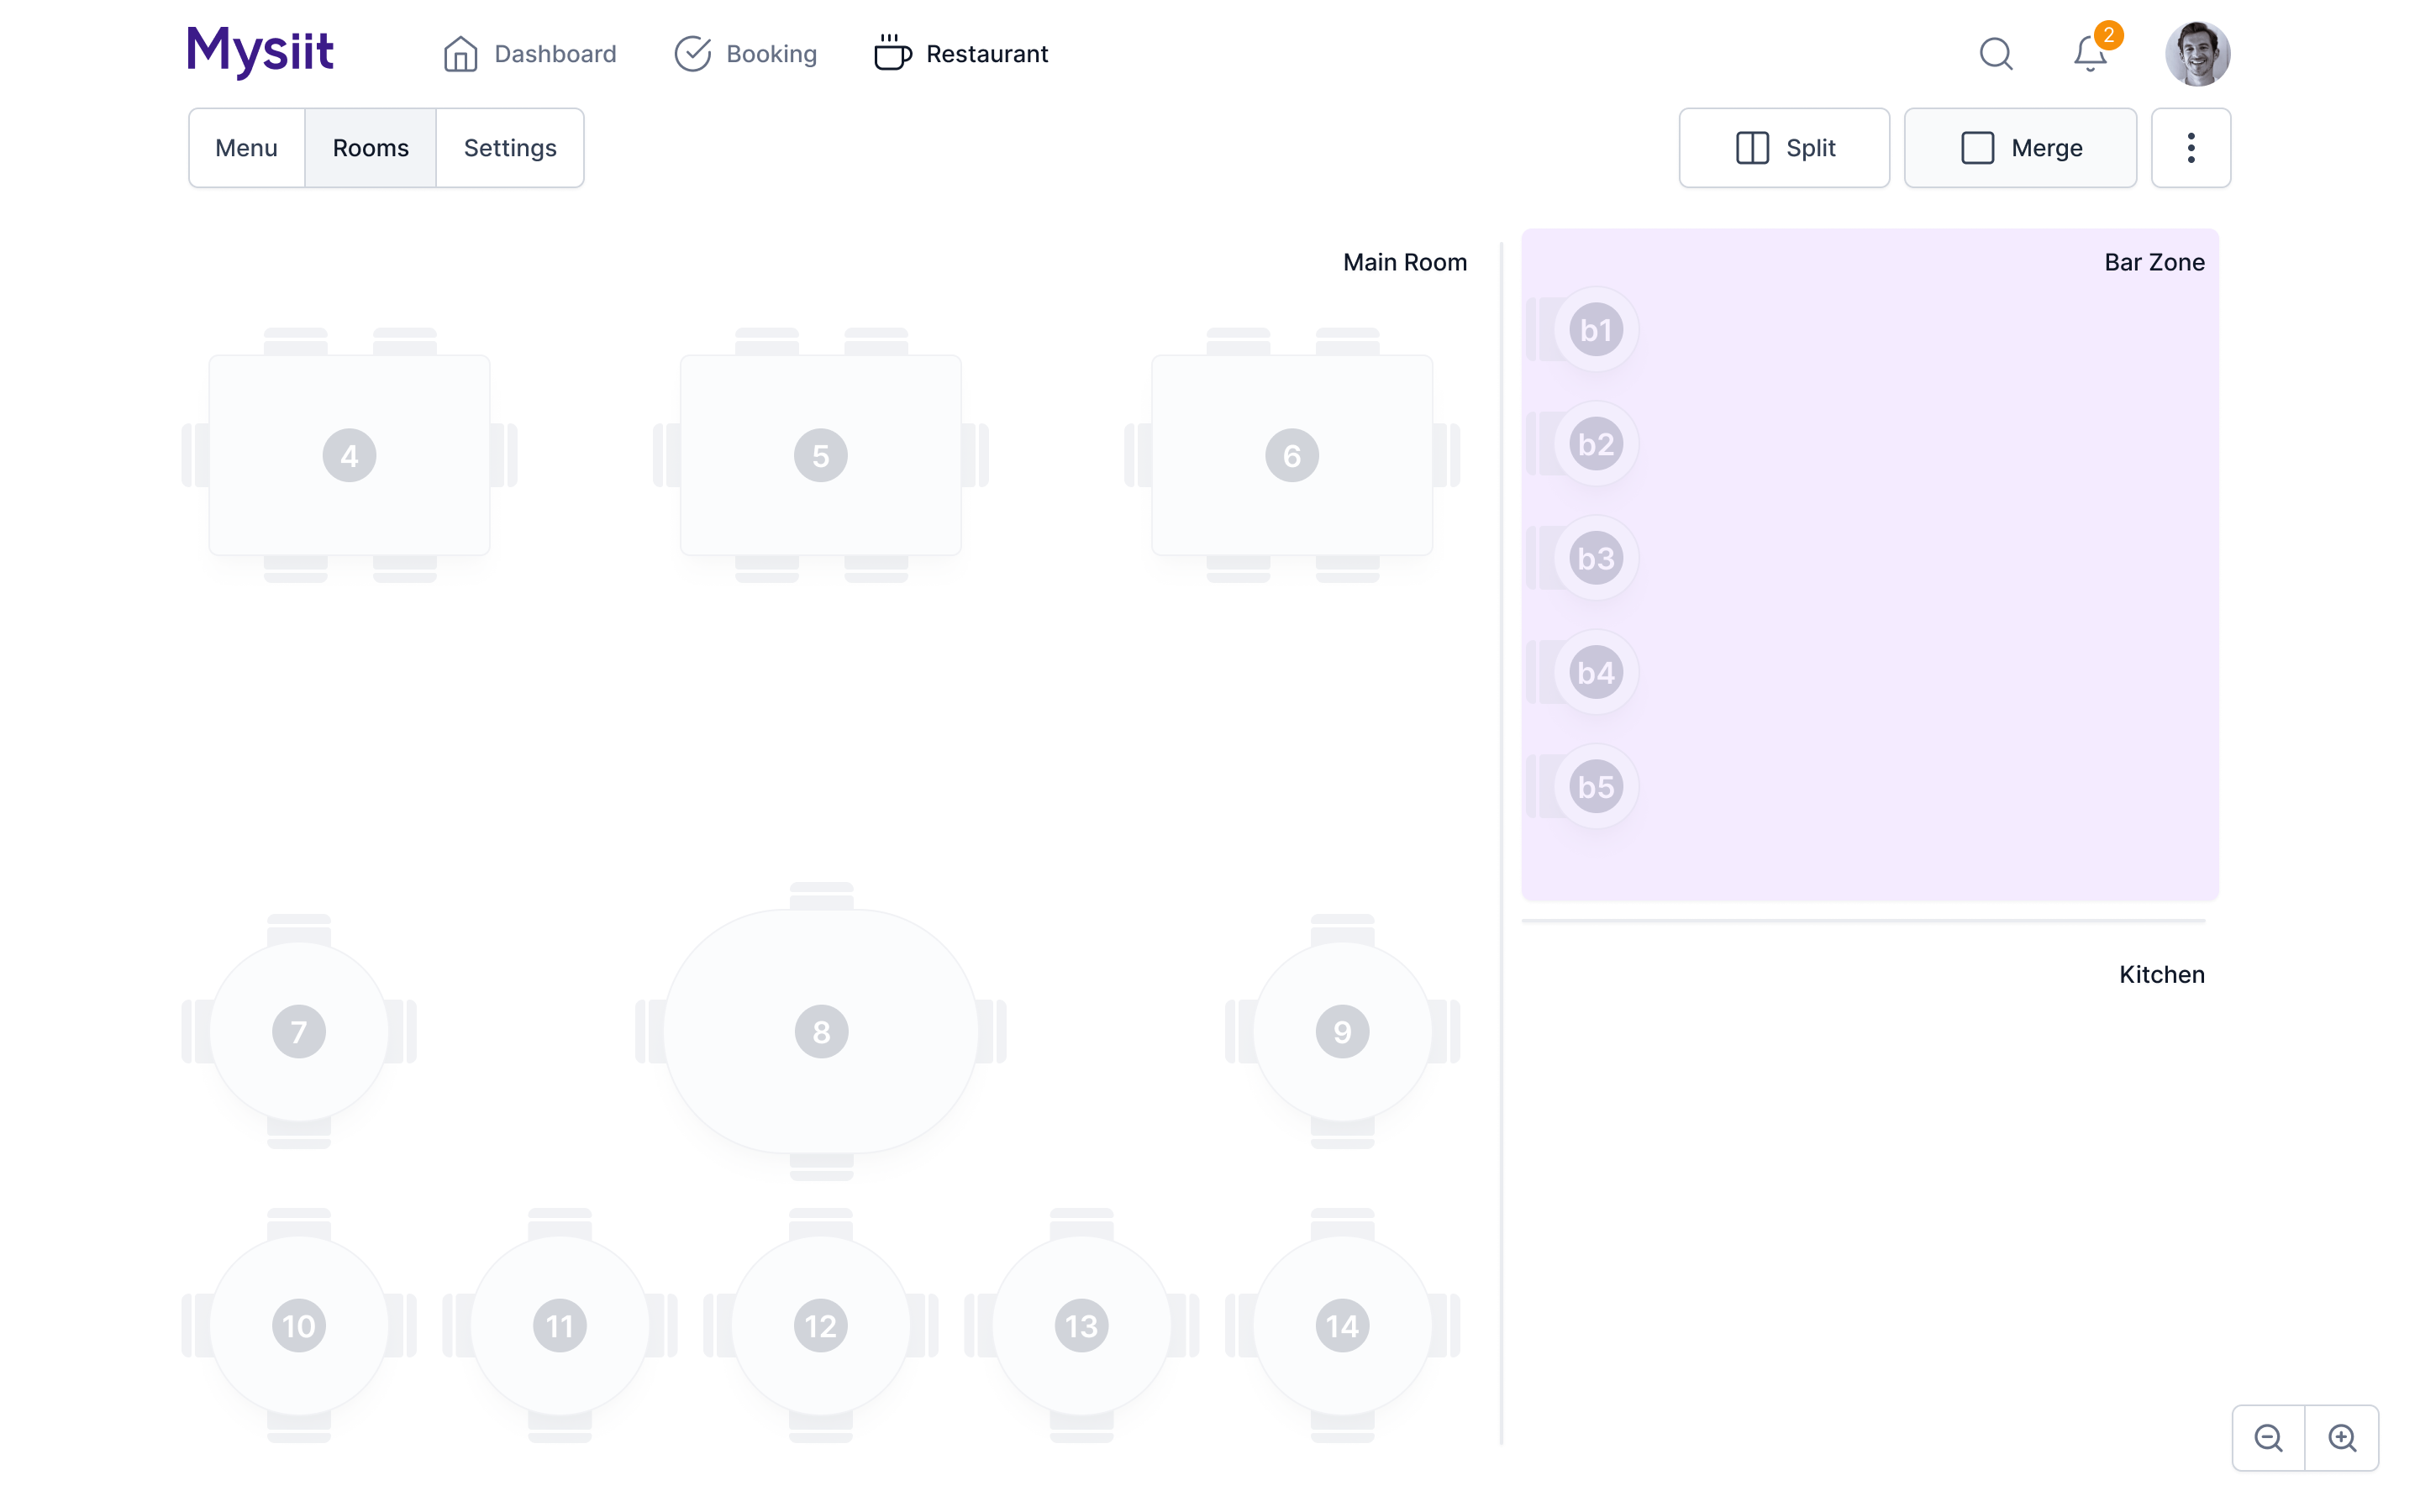Viewport: 2420px width, 1512px height.
Task: Select the Rooms tab
Action: click(370, 148)
